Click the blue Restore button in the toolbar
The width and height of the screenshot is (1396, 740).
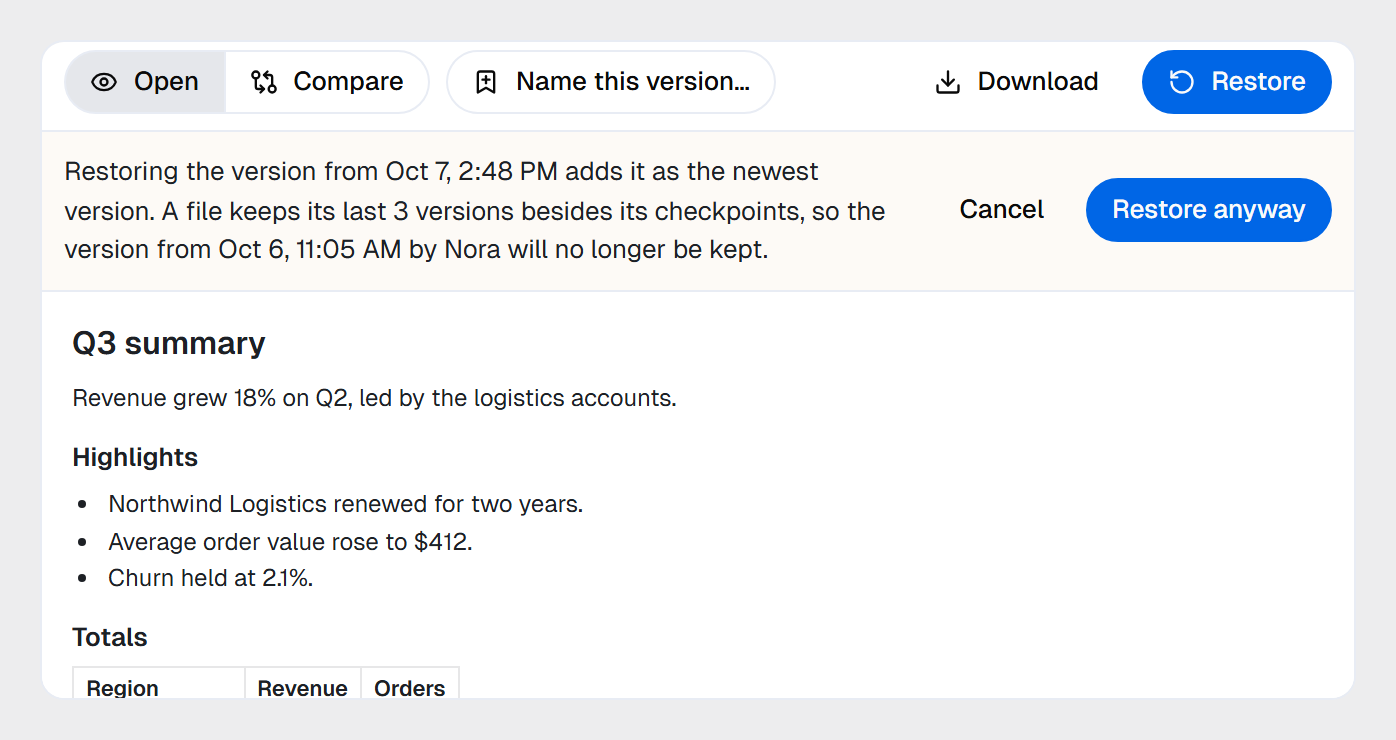[1237, 82]
